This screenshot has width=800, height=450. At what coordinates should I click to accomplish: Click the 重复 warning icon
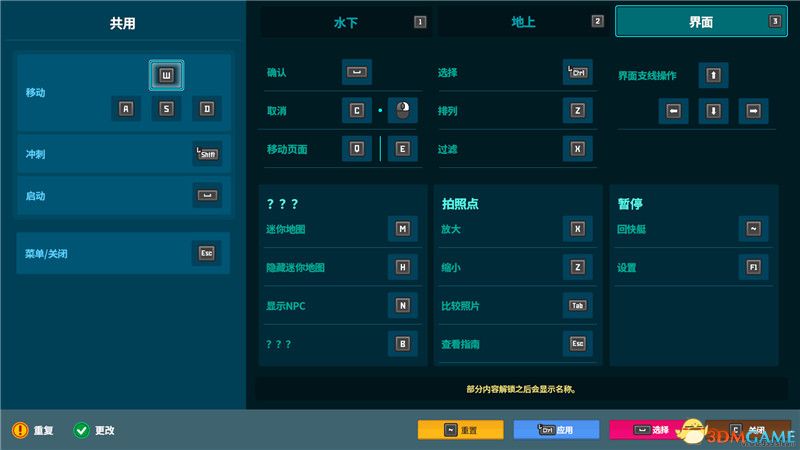tap(20, 430)
